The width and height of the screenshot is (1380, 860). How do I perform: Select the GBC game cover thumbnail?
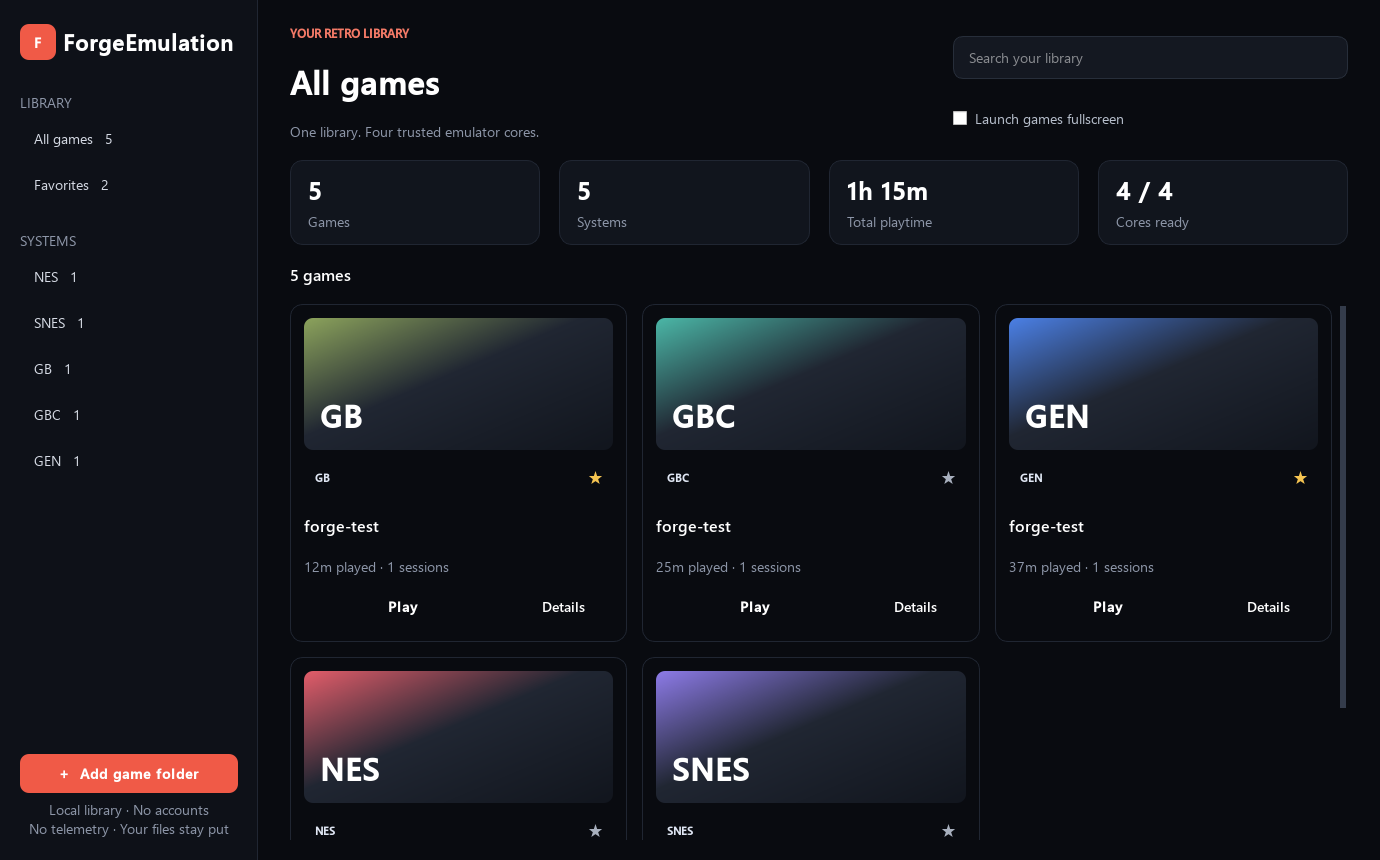coord(811,384)
